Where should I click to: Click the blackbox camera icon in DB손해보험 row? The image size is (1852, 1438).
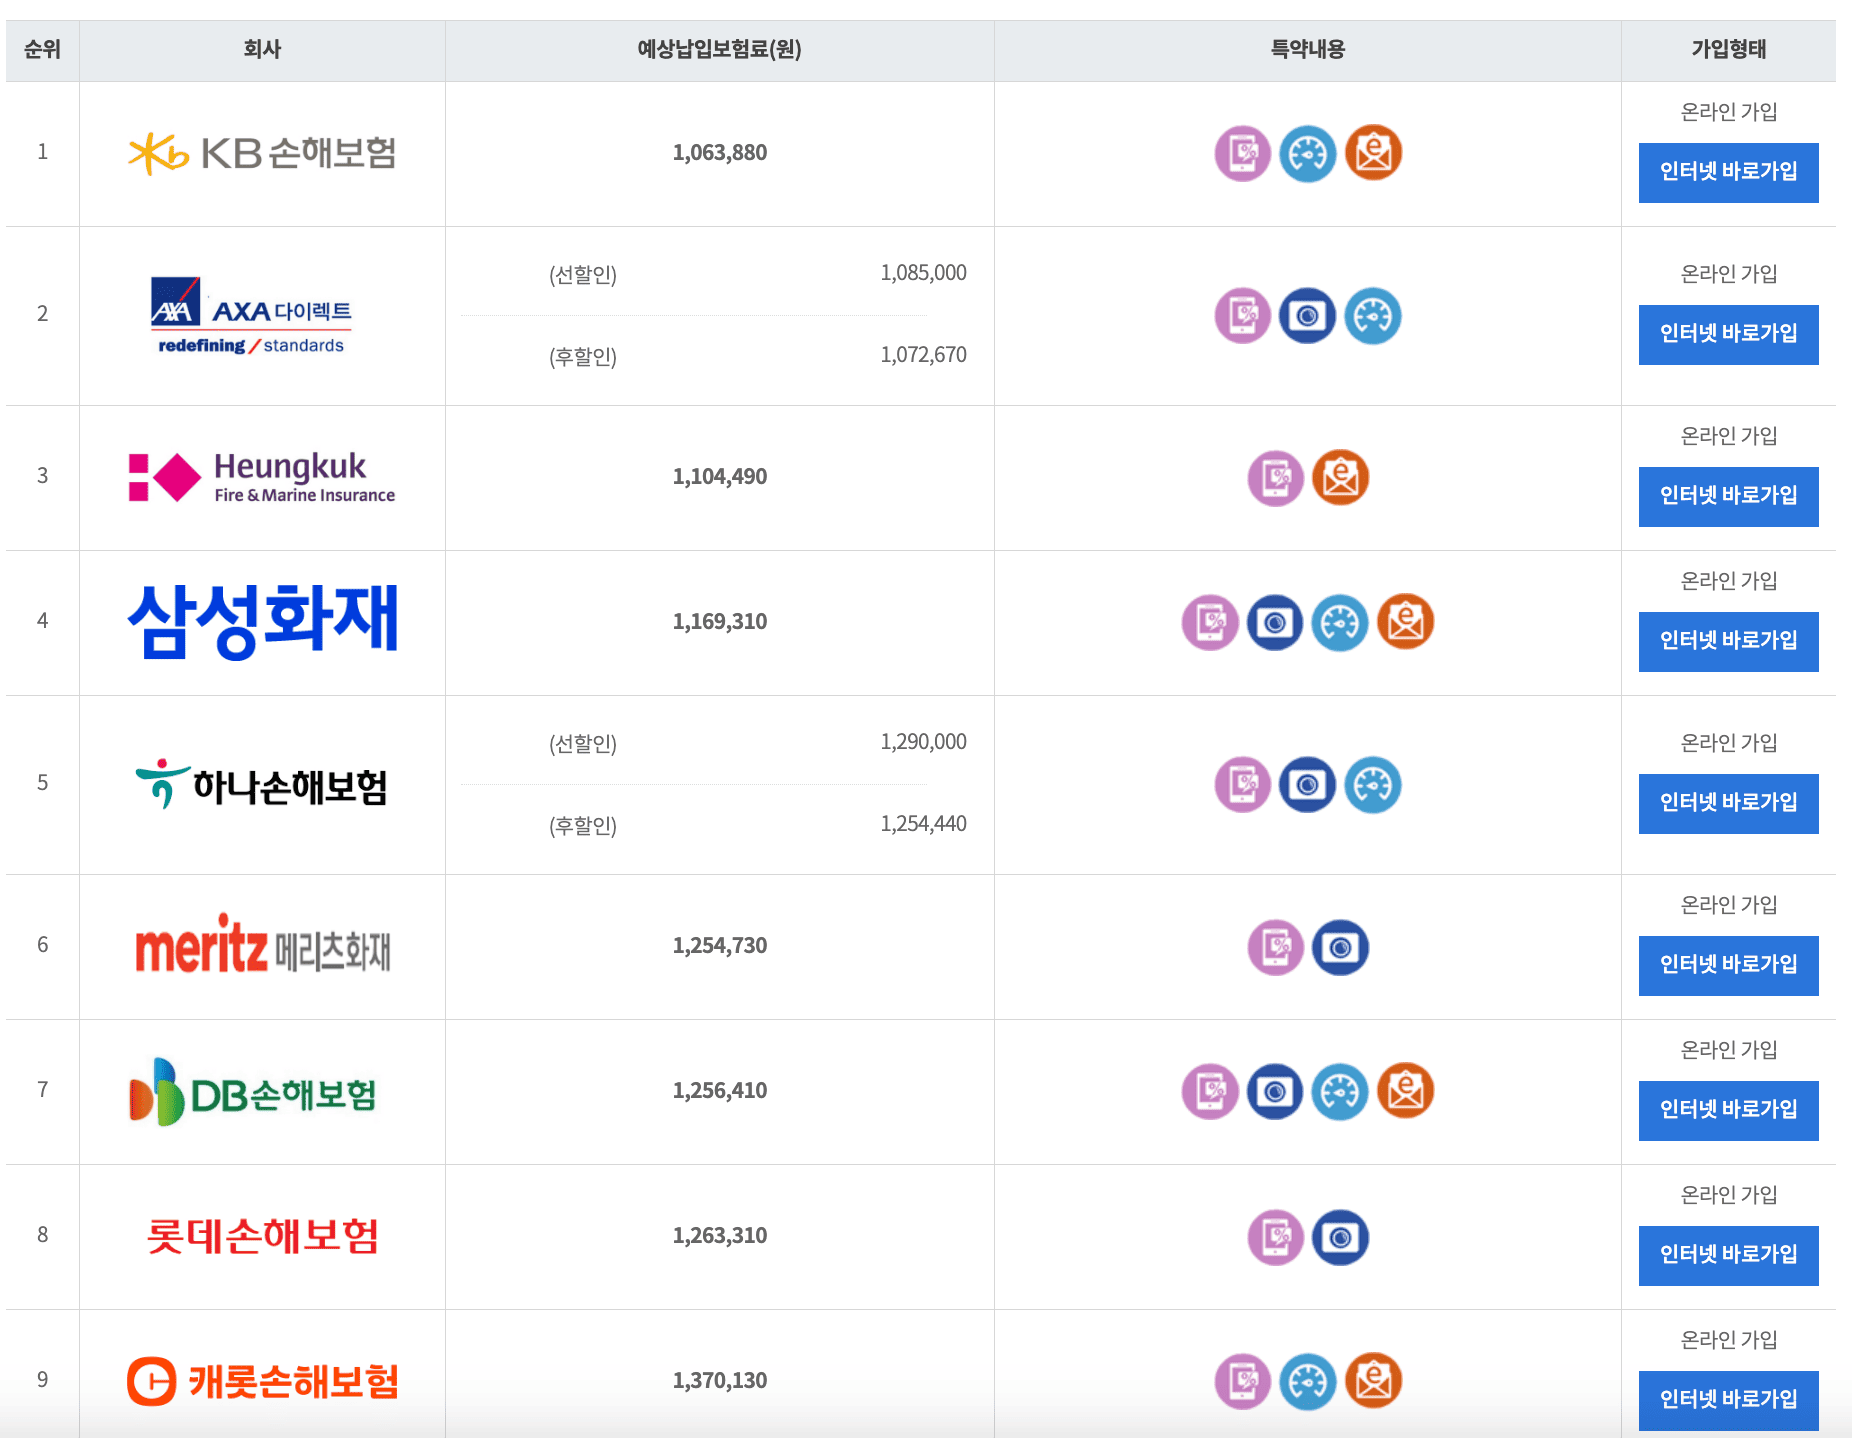tap(1275, 1092)
